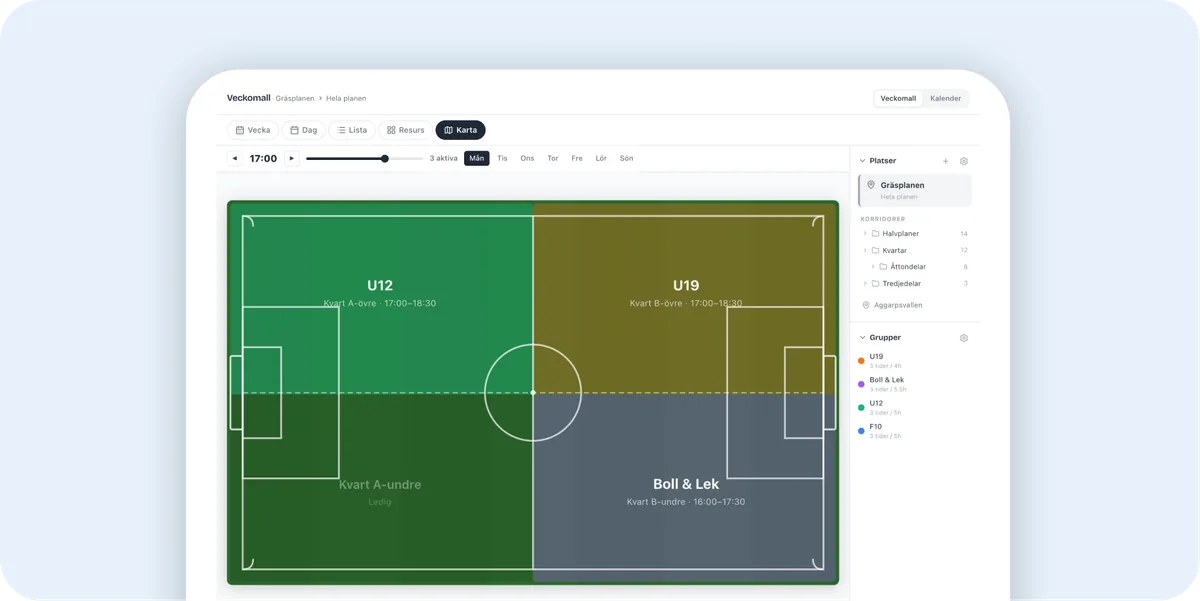Click the Gräsplanen pin icon

(871, 185)
